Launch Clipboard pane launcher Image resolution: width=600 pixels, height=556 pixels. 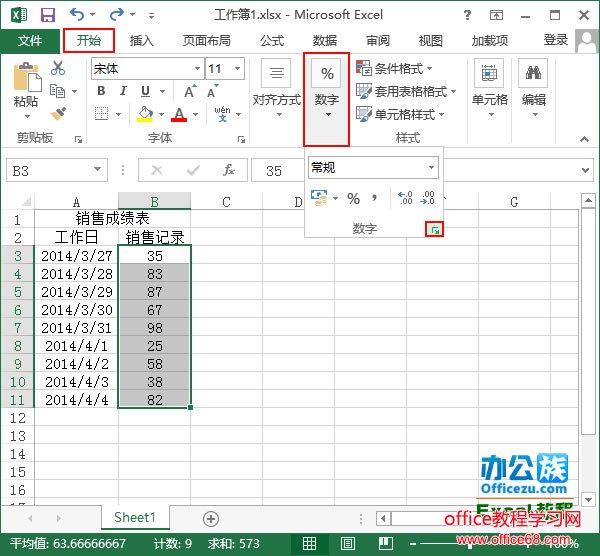[78, 139]
